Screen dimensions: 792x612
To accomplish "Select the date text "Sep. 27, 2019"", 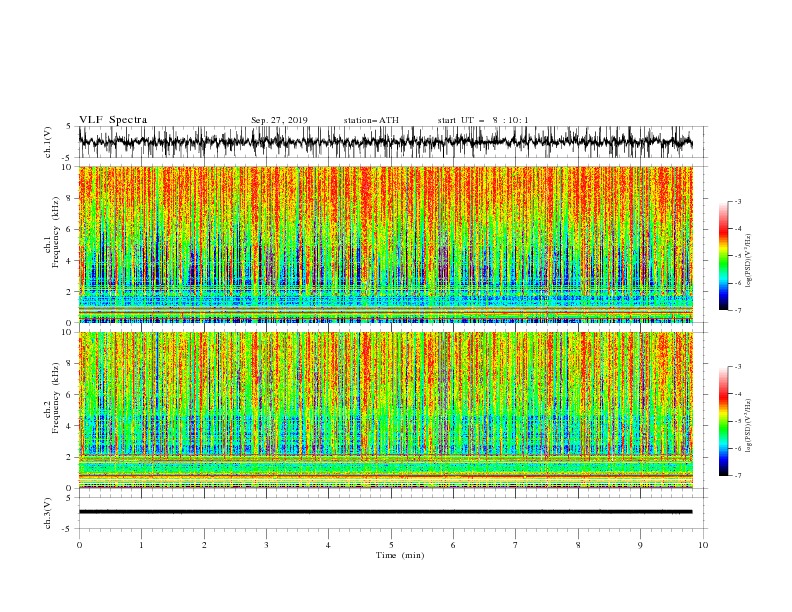I will (x=279, y=120).
